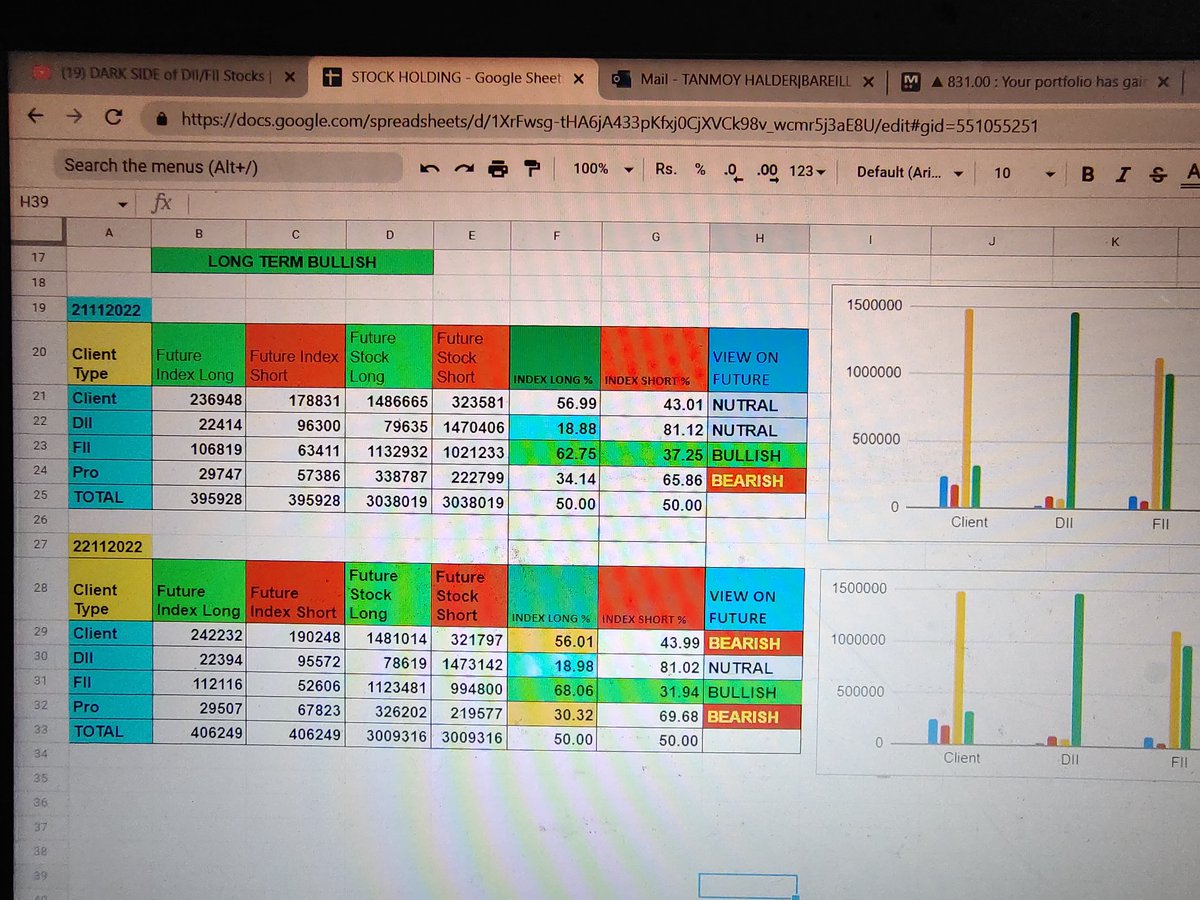Image resolution: width=1200 pixels, height=900 pixels.
Task: Activate the paint format roller icon
Action: pyautogui.click(x=532, y=169)
